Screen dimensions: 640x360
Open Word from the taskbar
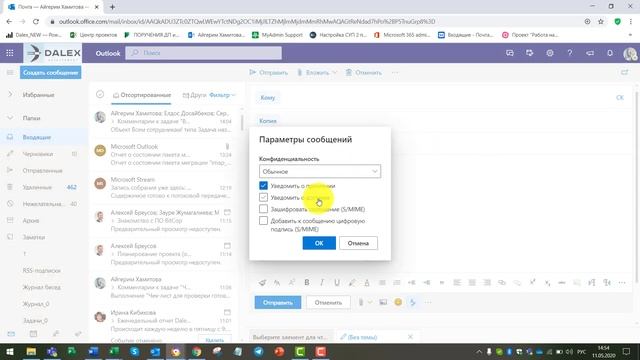point(93,351)
